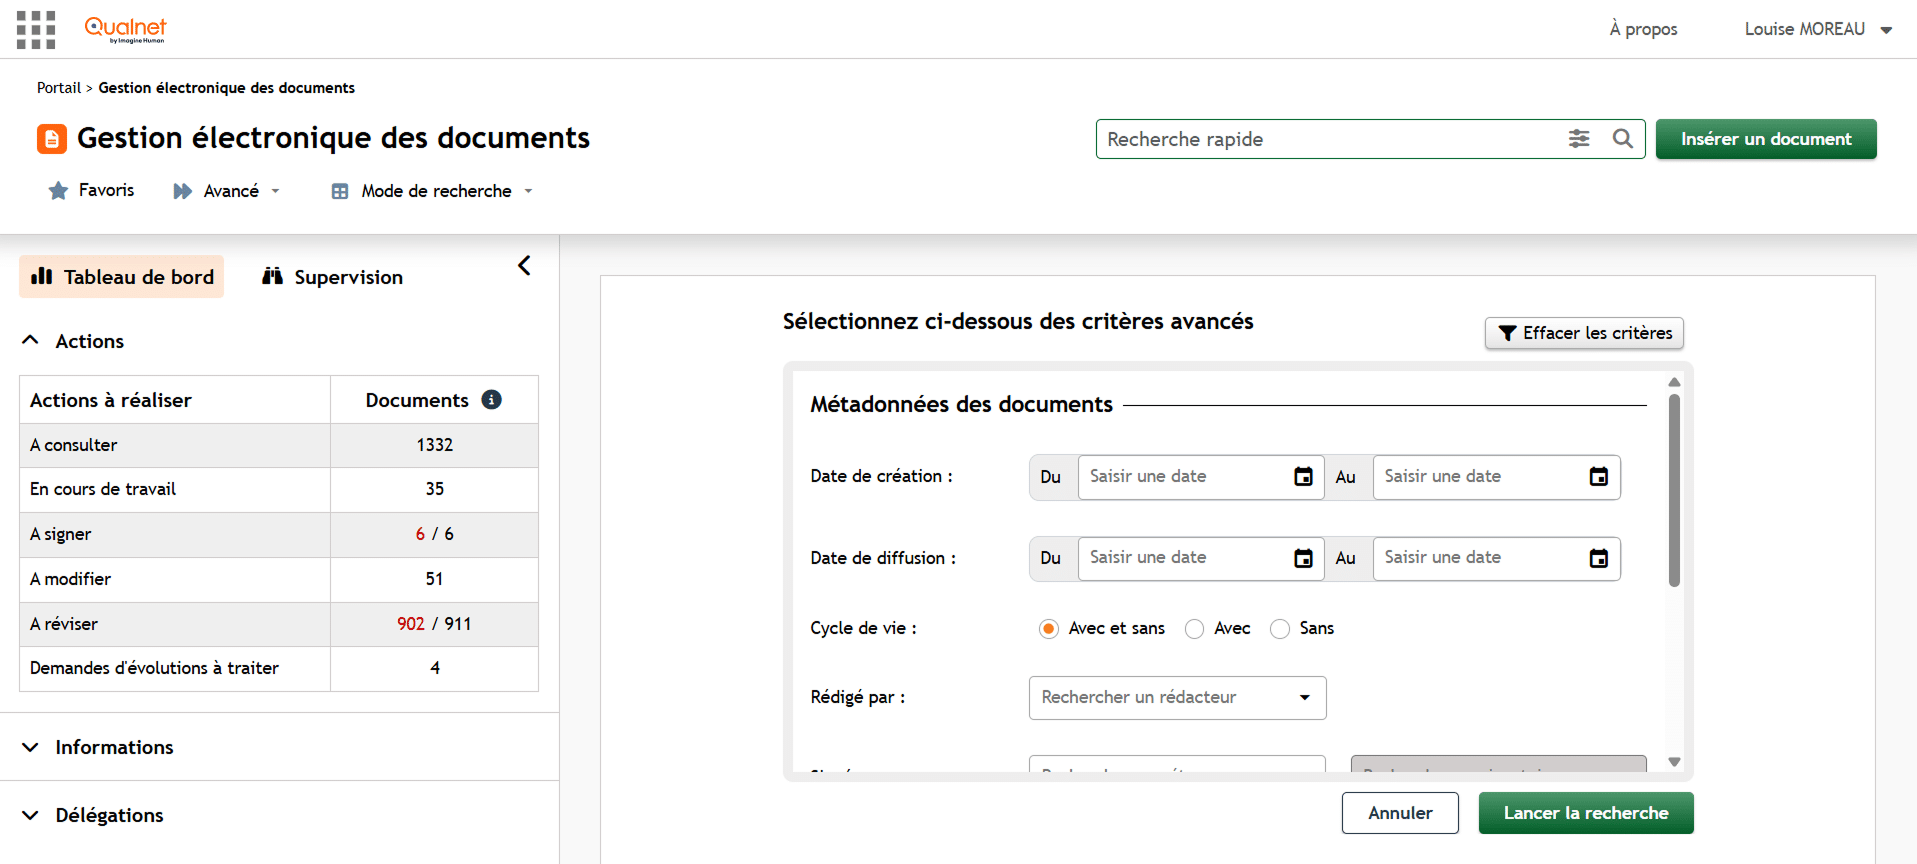
Task: Collapse the left panel with arrow icon
Action: pyautogui.click(x=524, y=265)
